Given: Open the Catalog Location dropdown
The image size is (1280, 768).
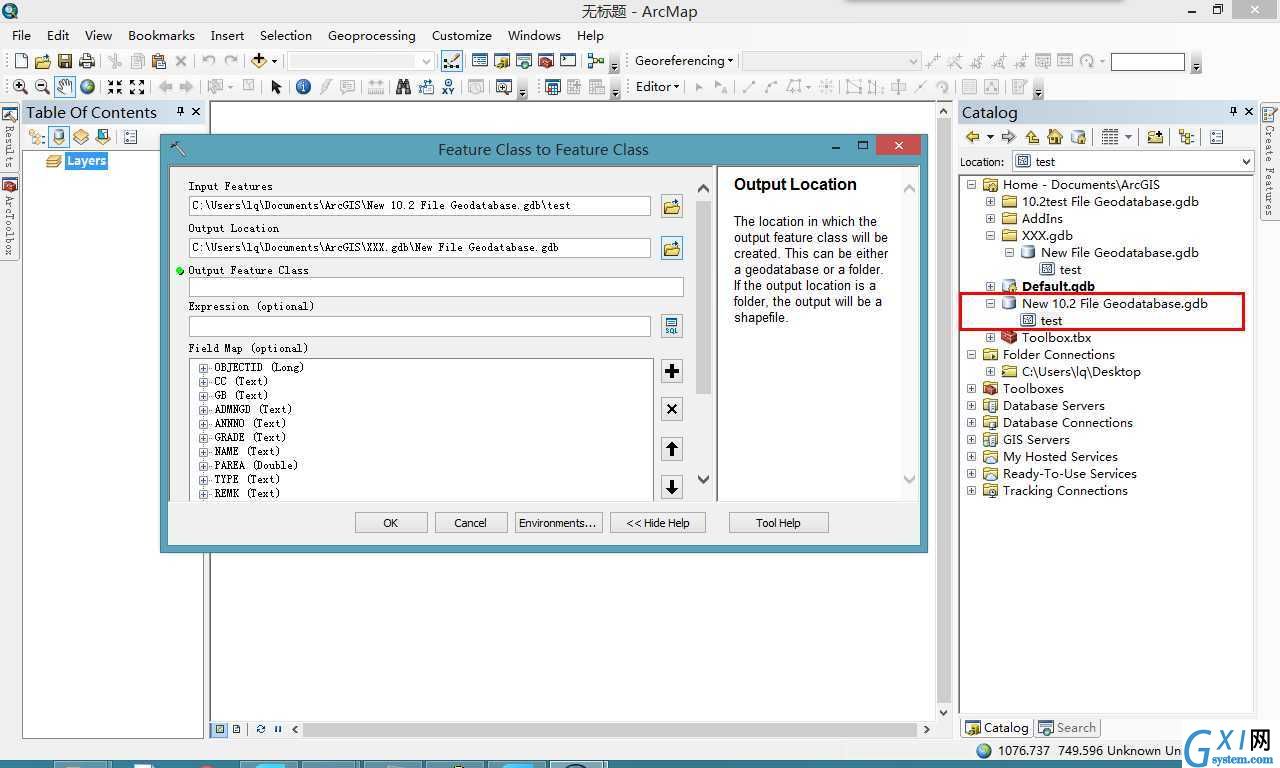Looking at the screenshot, I should tap(1246, 162).
